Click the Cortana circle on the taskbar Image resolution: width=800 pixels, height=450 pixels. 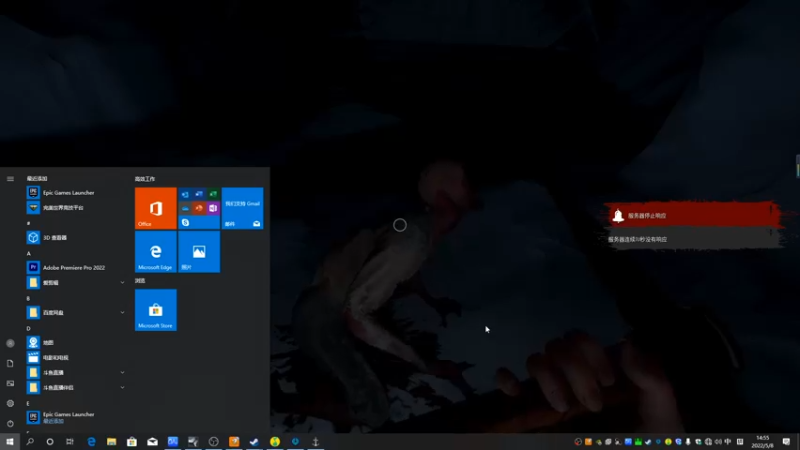tap(50, 441)
